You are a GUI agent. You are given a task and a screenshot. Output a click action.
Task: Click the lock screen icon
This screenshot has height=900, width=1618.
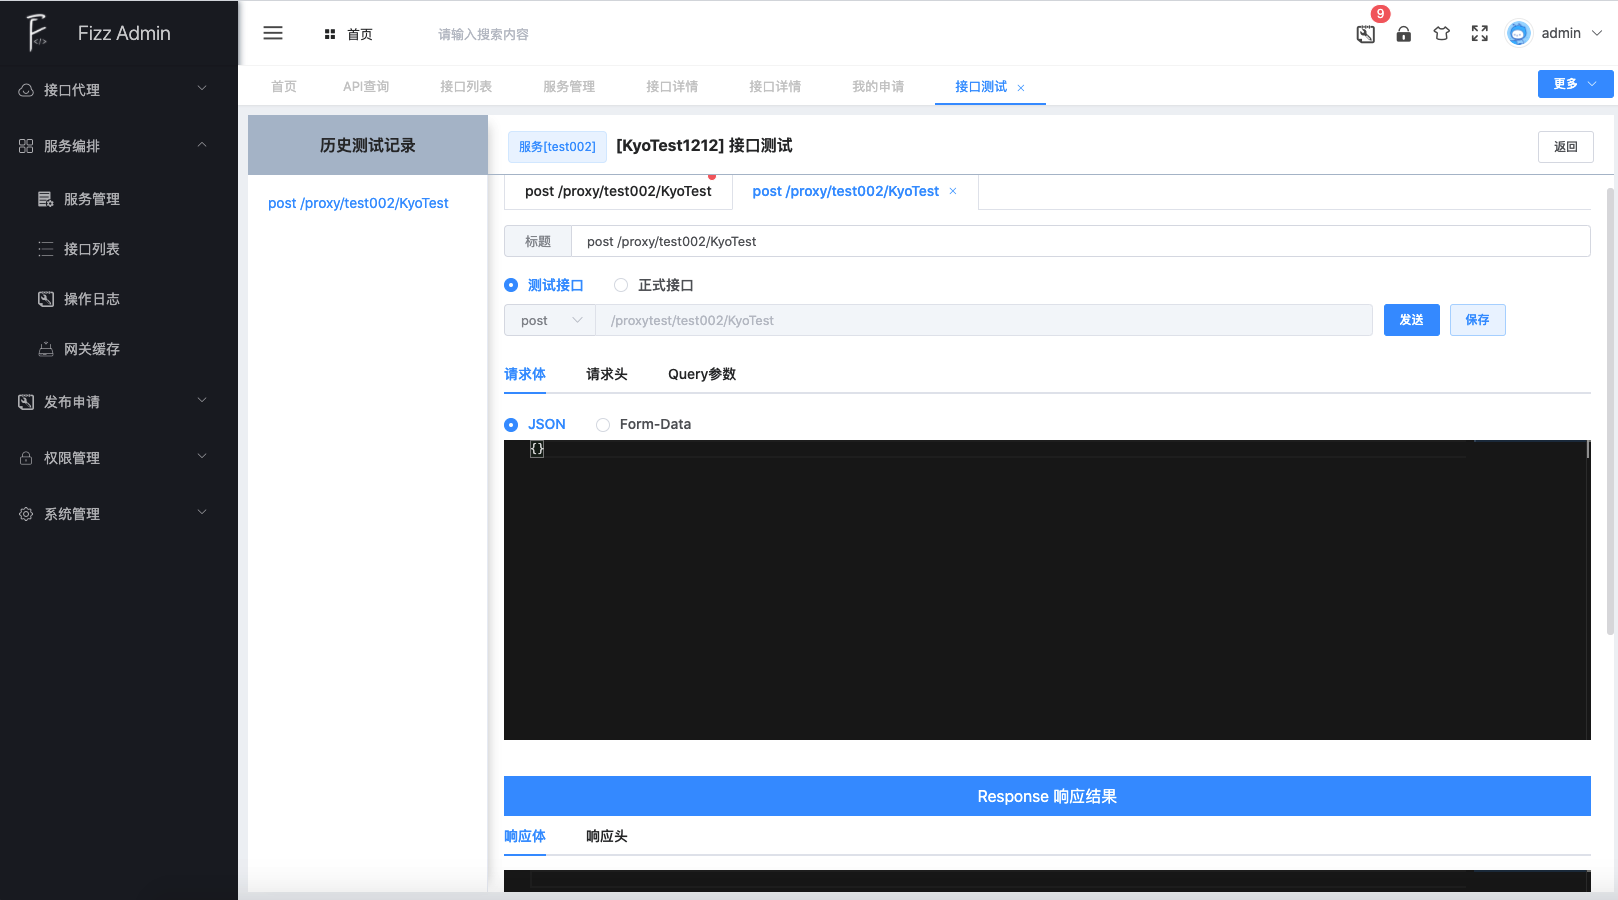click(x=1404, y=34)
